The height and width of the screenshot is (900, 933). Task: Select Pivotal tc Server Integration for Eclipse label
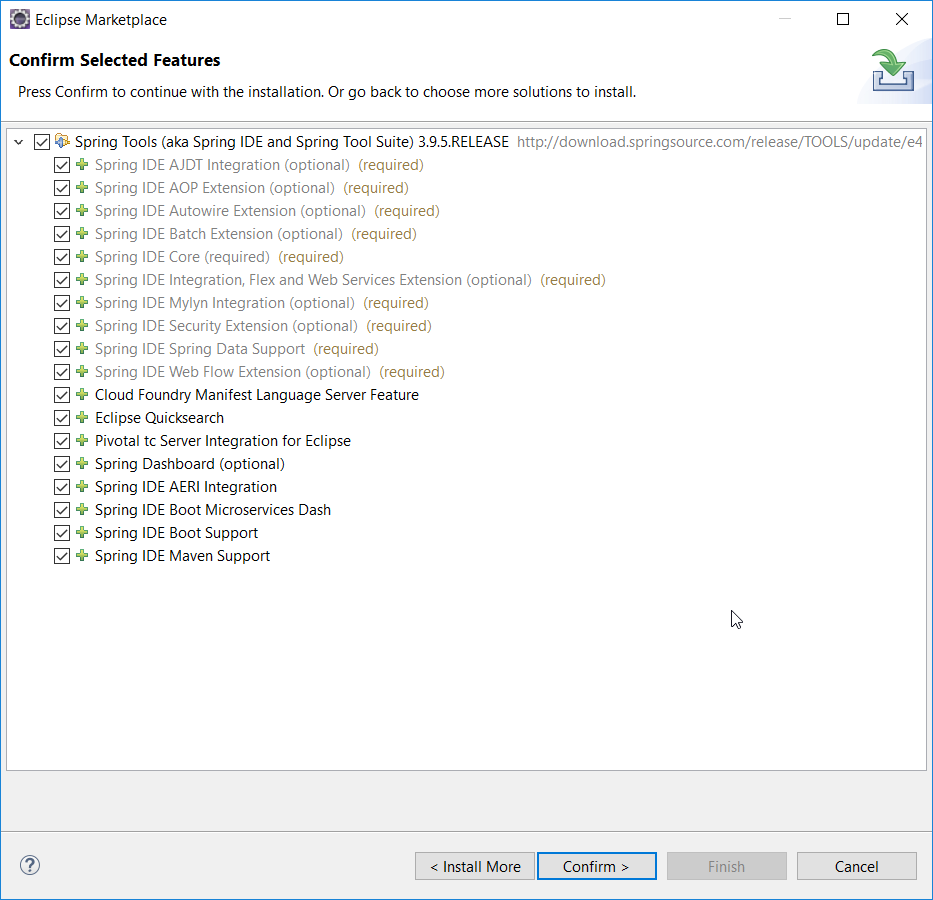(223, 441)
